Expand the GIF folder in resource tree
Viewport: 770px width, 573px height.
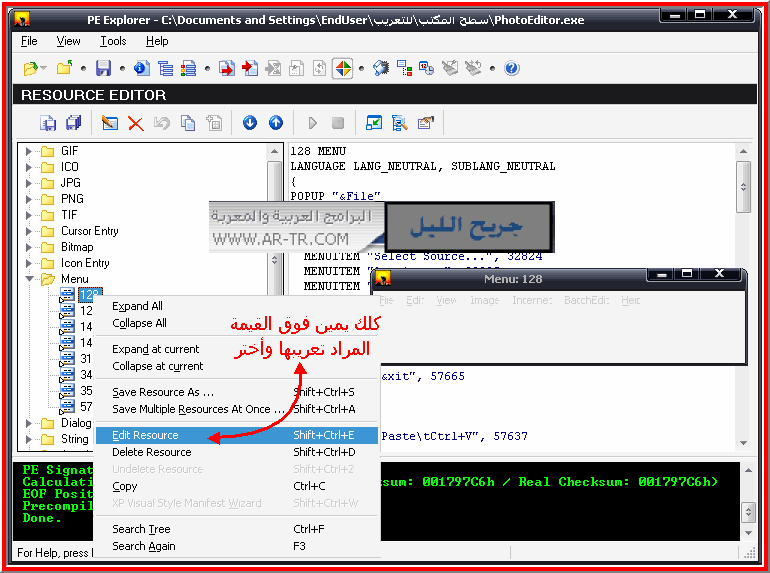click(x=28, y=151)
